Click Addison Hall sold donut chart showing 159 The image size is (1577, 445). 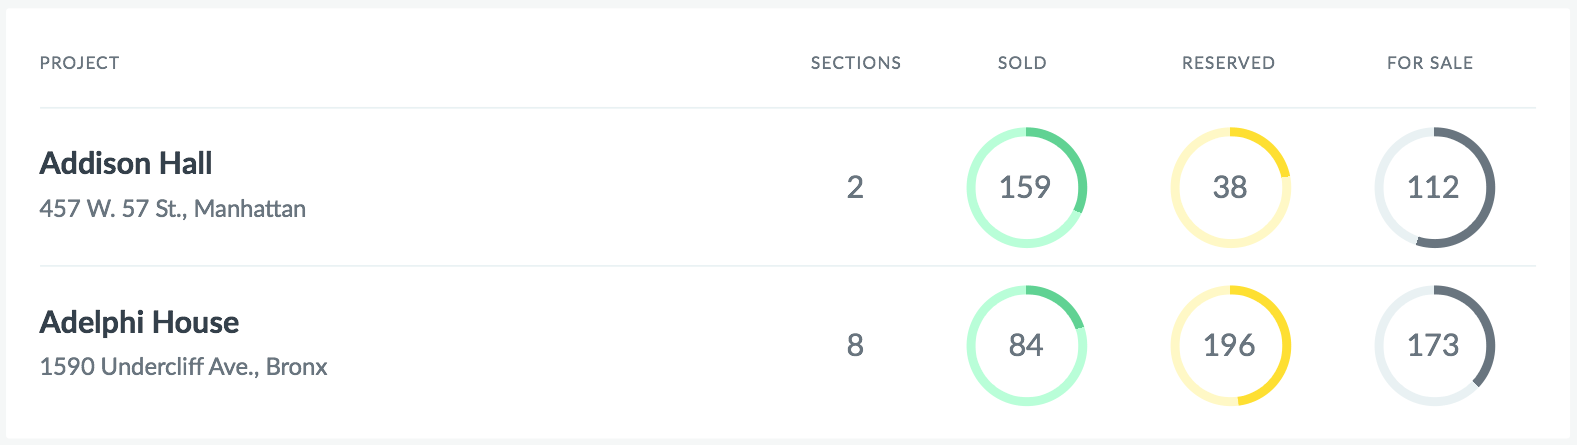pyautogui.click(x=1026, y=187)
